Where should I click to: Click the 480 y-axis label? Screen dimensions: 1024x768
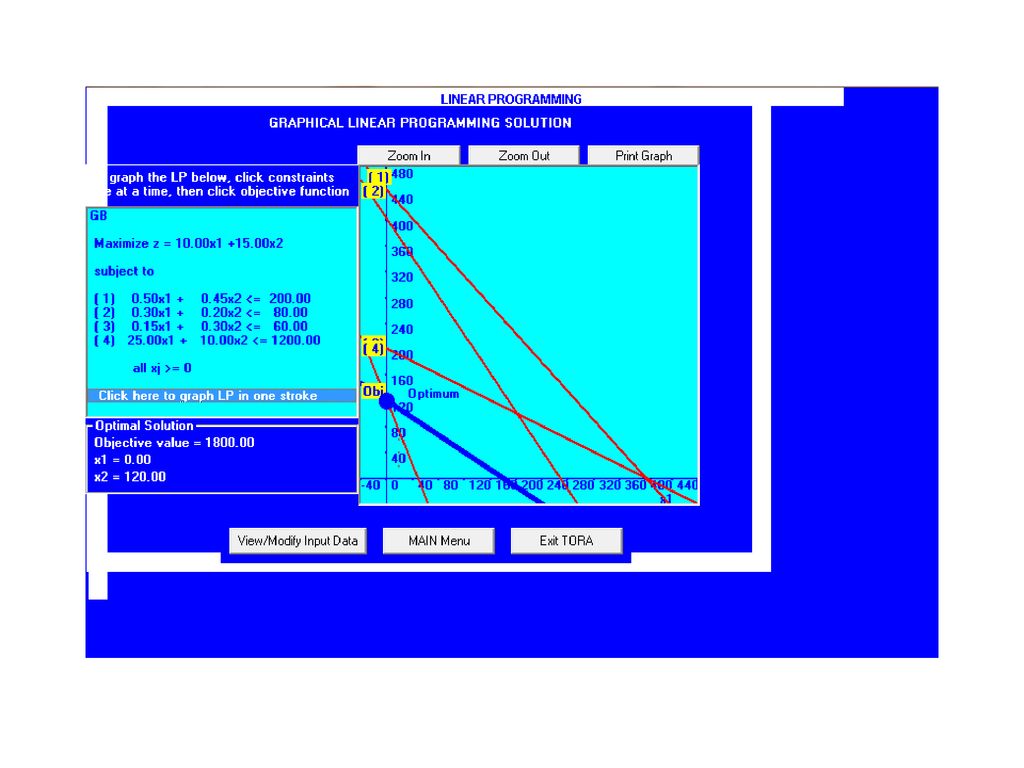click(x=402, y=174)
